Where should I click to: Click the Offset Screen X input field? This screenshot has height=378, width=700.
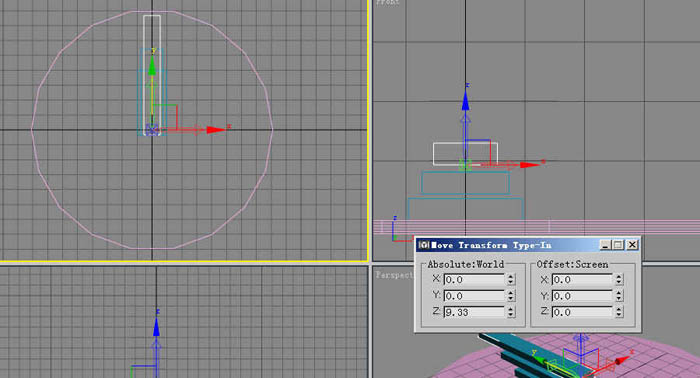582,280
